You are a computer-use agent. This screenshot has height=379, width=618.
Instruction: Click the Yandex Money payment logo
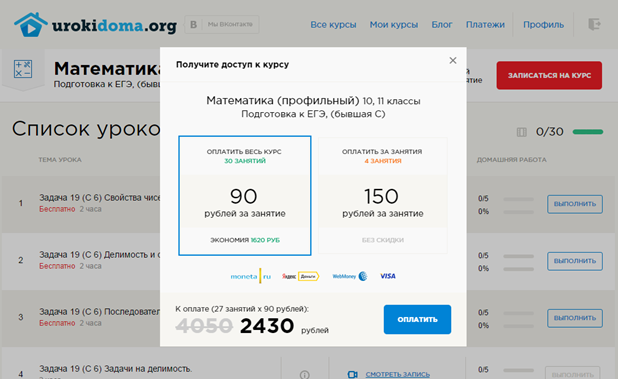point(300,276)
